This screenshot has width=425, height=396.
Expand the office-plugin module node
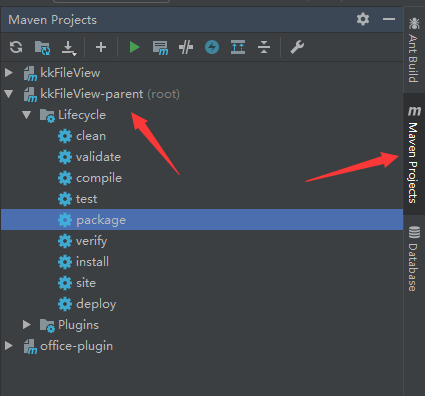click(9, 346)
